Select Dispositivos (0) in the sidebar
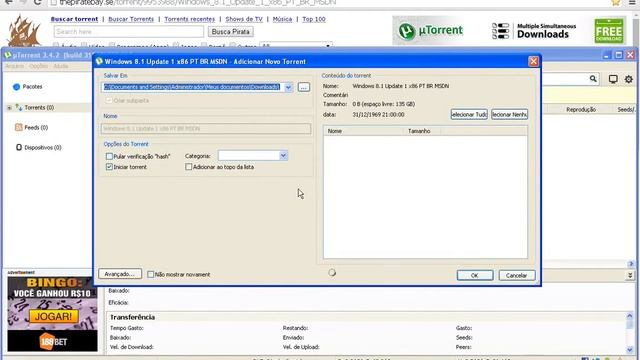Image resolution: width=640 pixels, height=360 pixels. click(42, 147)
